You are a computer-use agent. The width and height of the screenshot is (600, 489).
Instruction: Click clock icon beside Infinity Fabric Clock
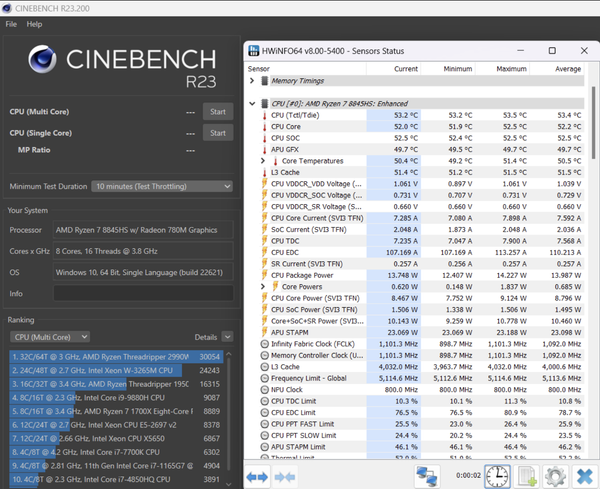point(264,344)
